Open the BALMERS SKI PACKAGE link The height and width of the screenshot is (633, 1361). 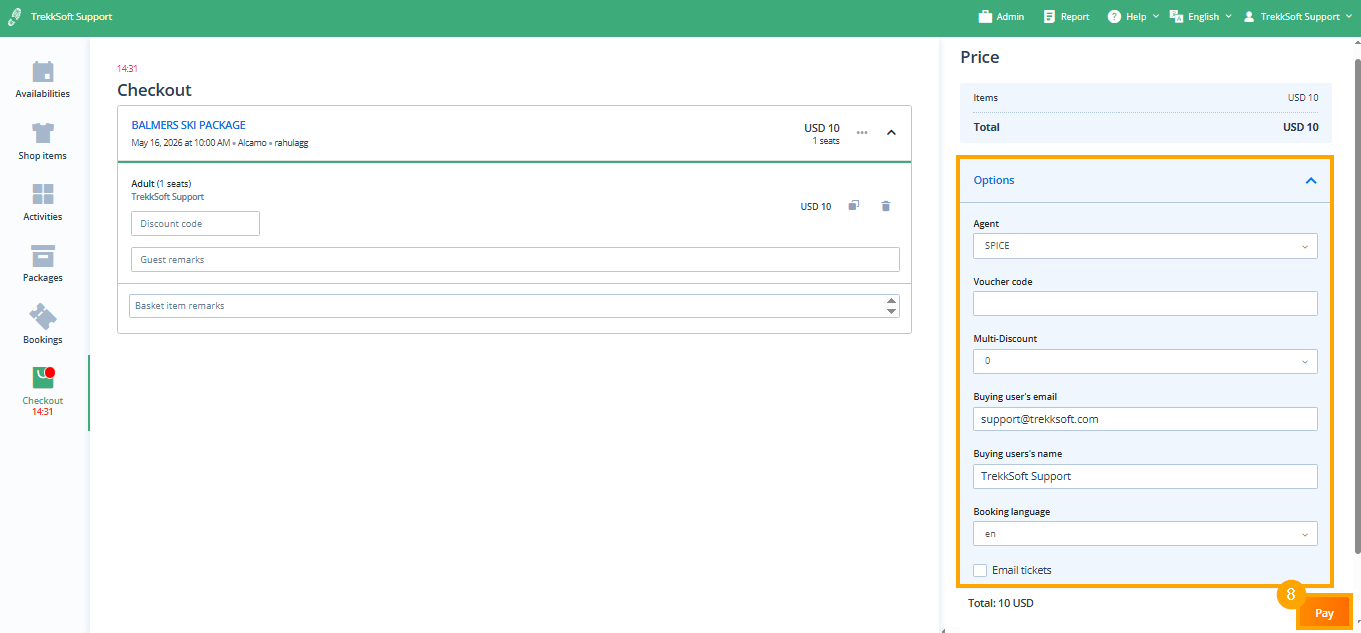tap(188, 125)
